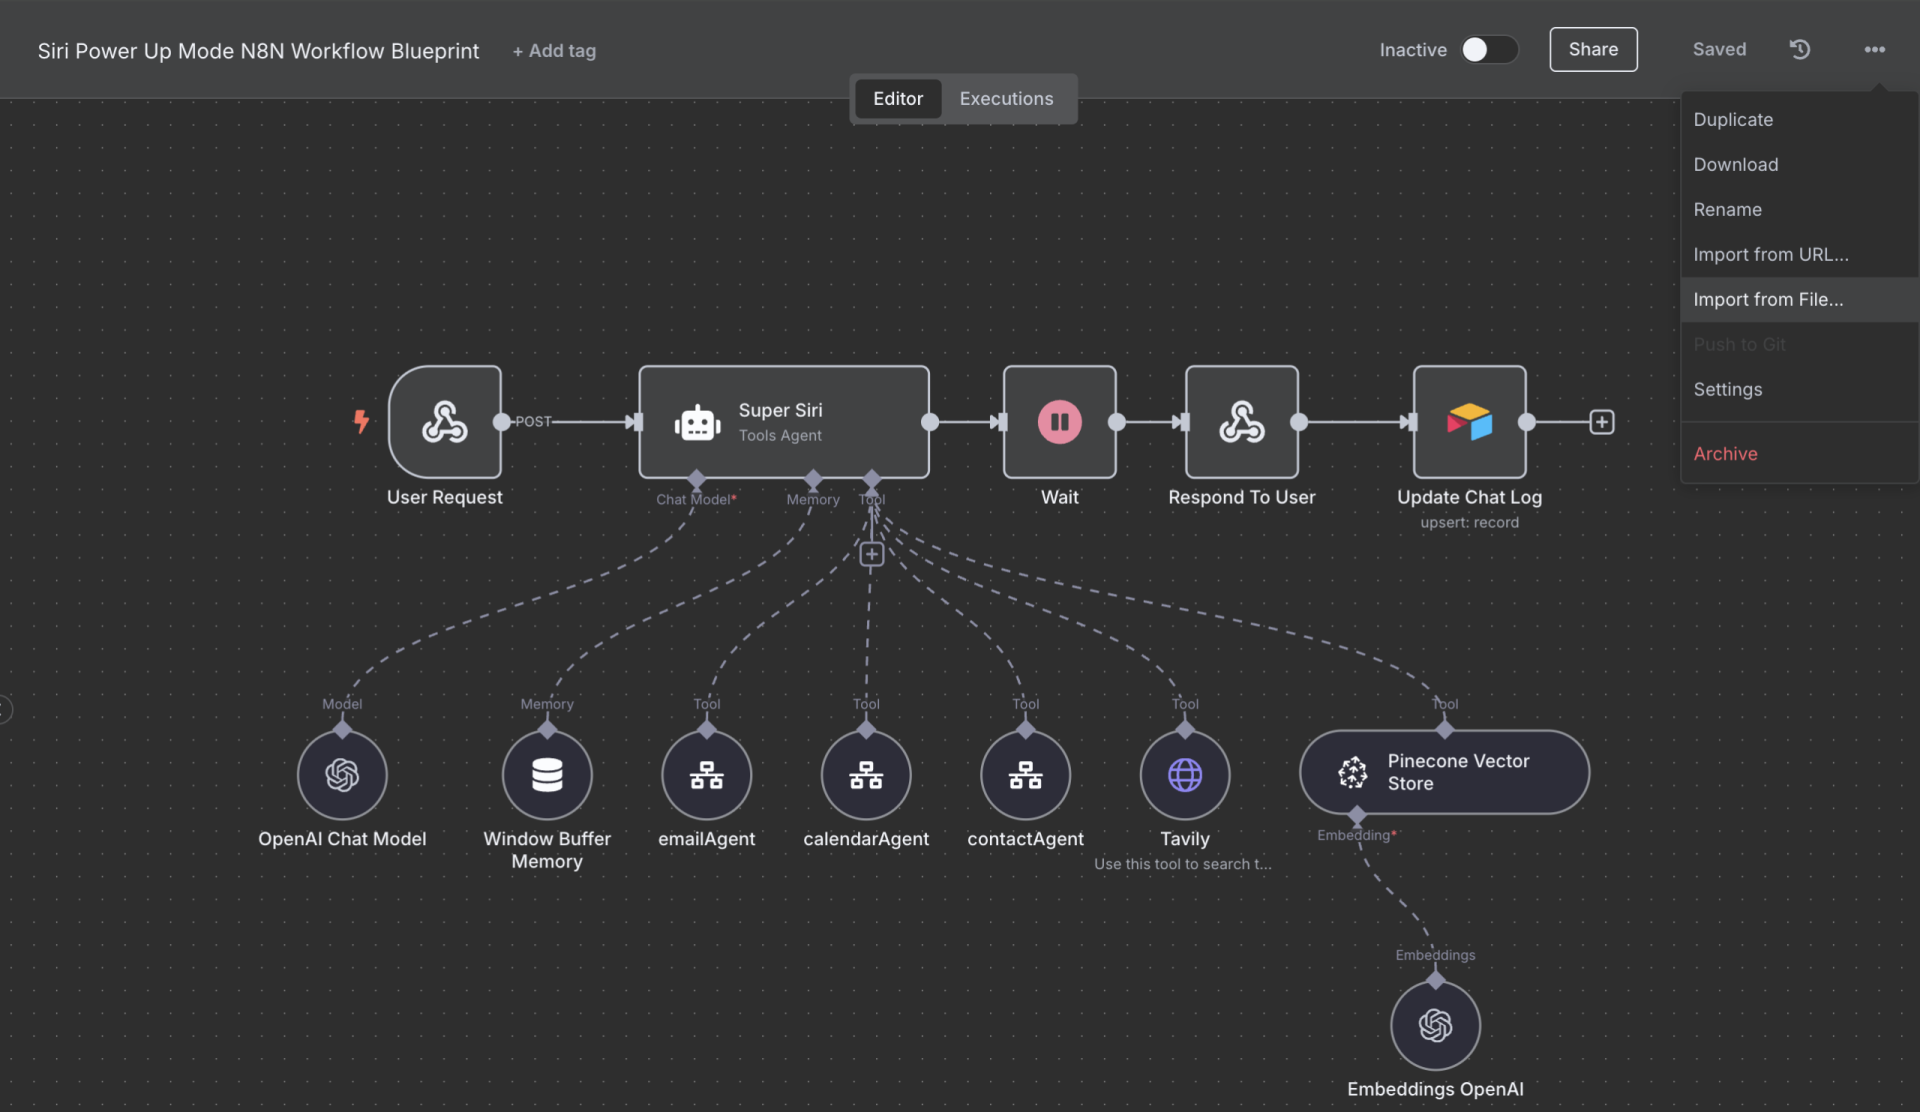Click the Share button
This screenshot has height=1112, width=1920.
pos(1593,49)
